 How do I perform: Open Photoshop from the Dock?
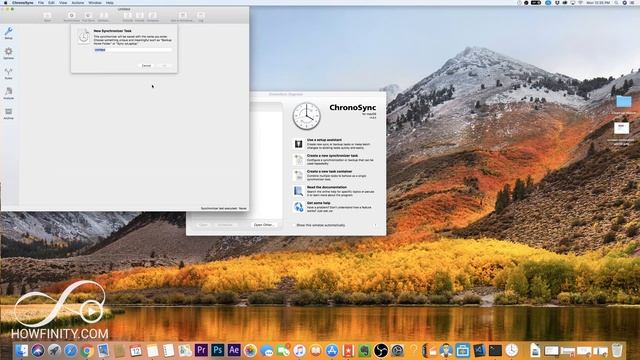[x=217, y=350]
